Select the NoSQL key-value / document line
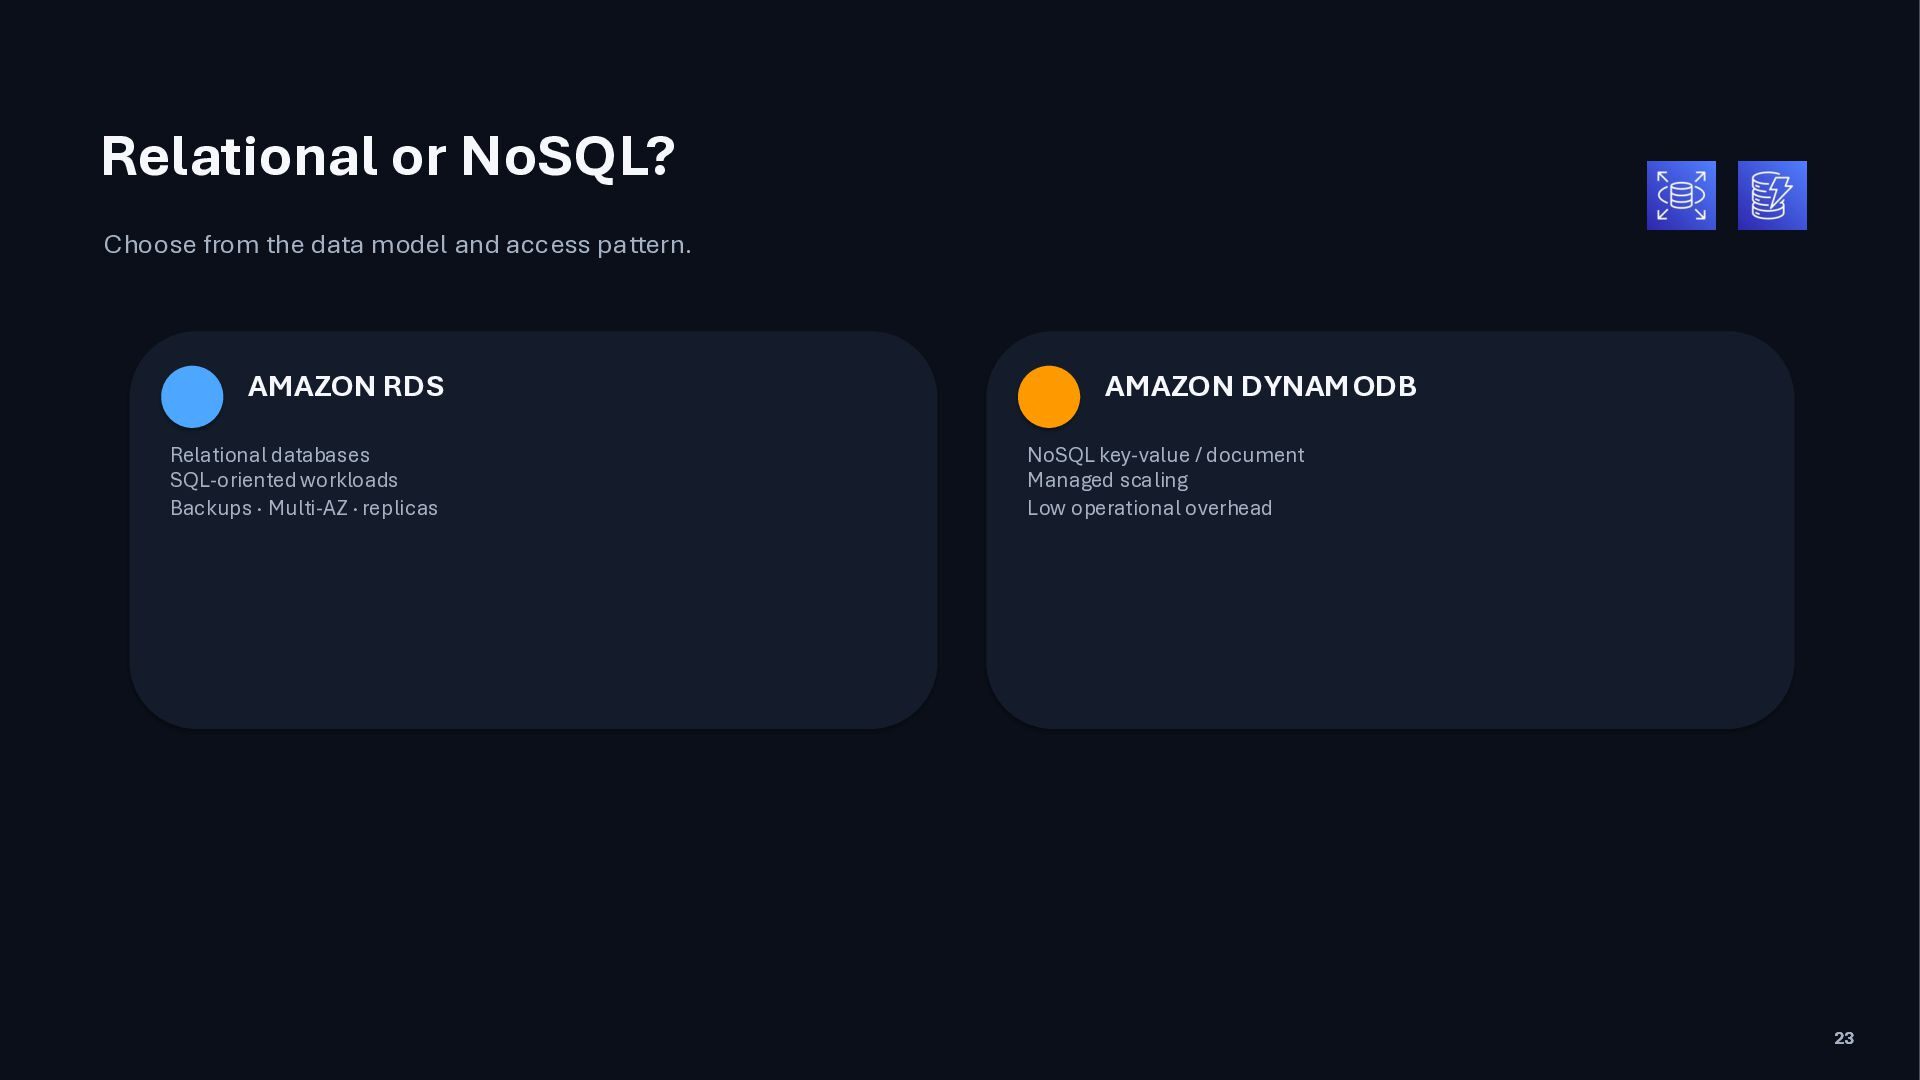 tap(1165, 455)
